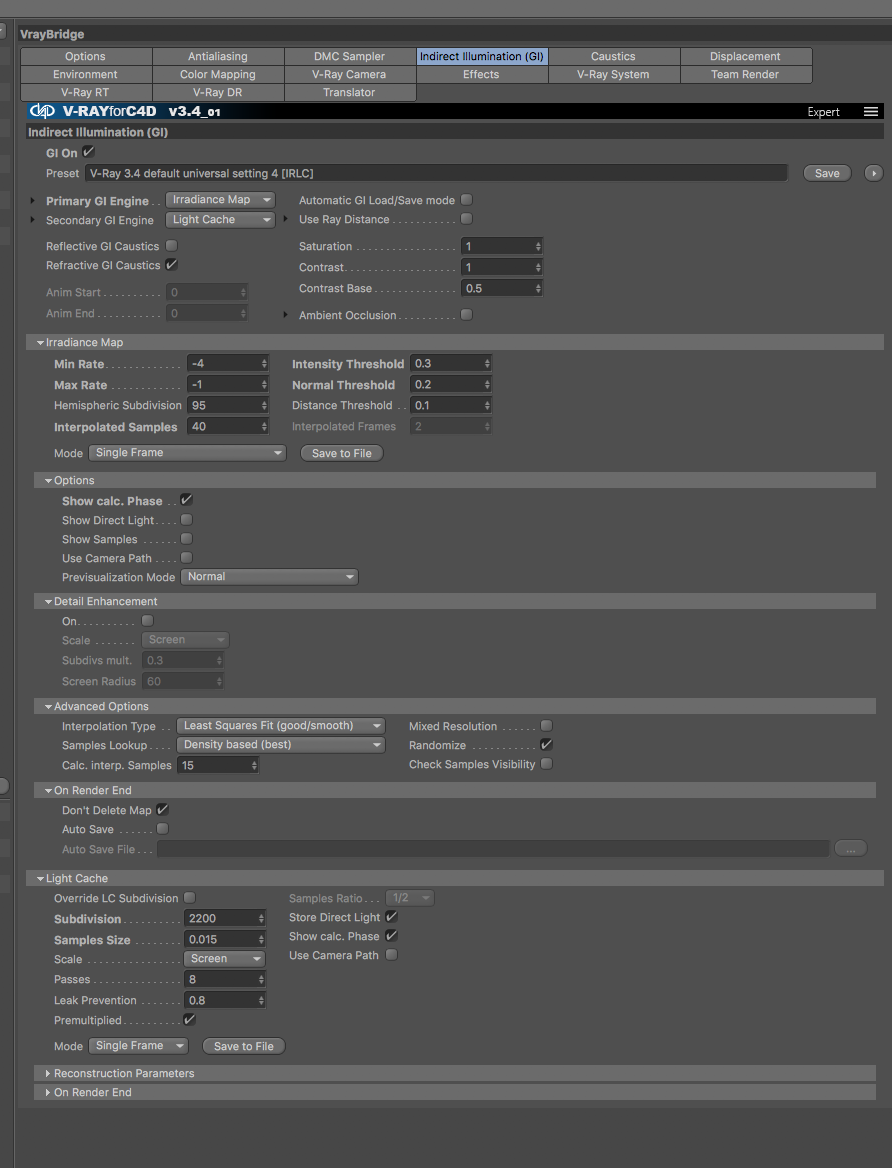Open the Displacement tab
The image size is (892, 1168).
tap(745, 57)
